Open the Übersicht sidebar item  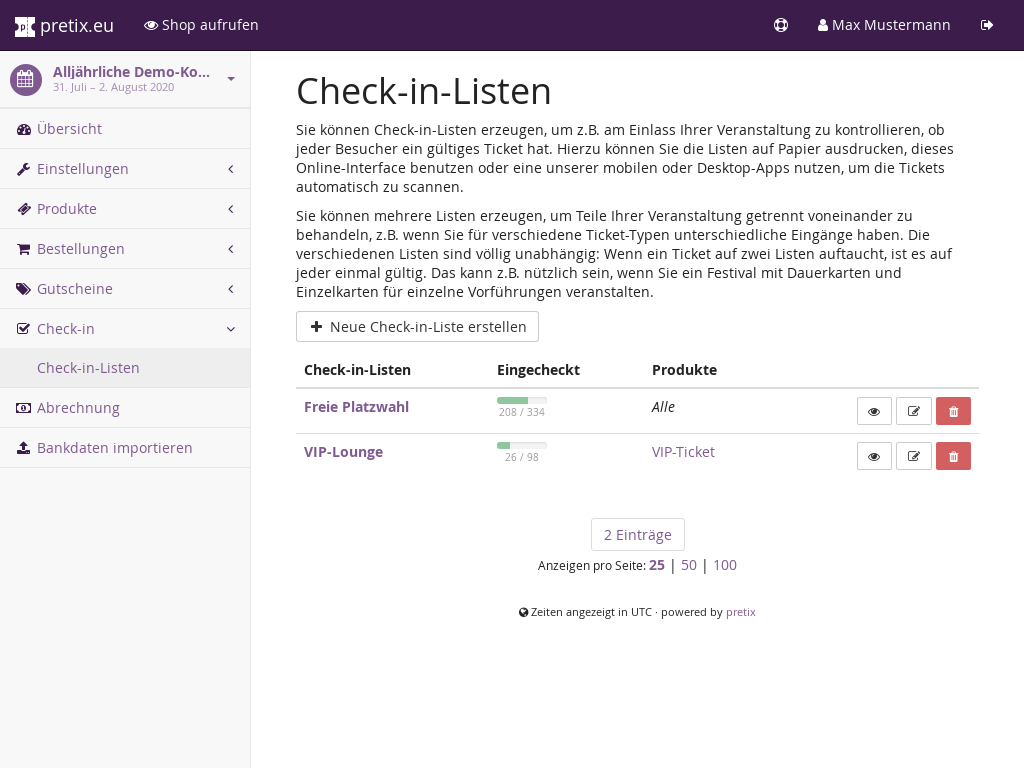(69, 129)
